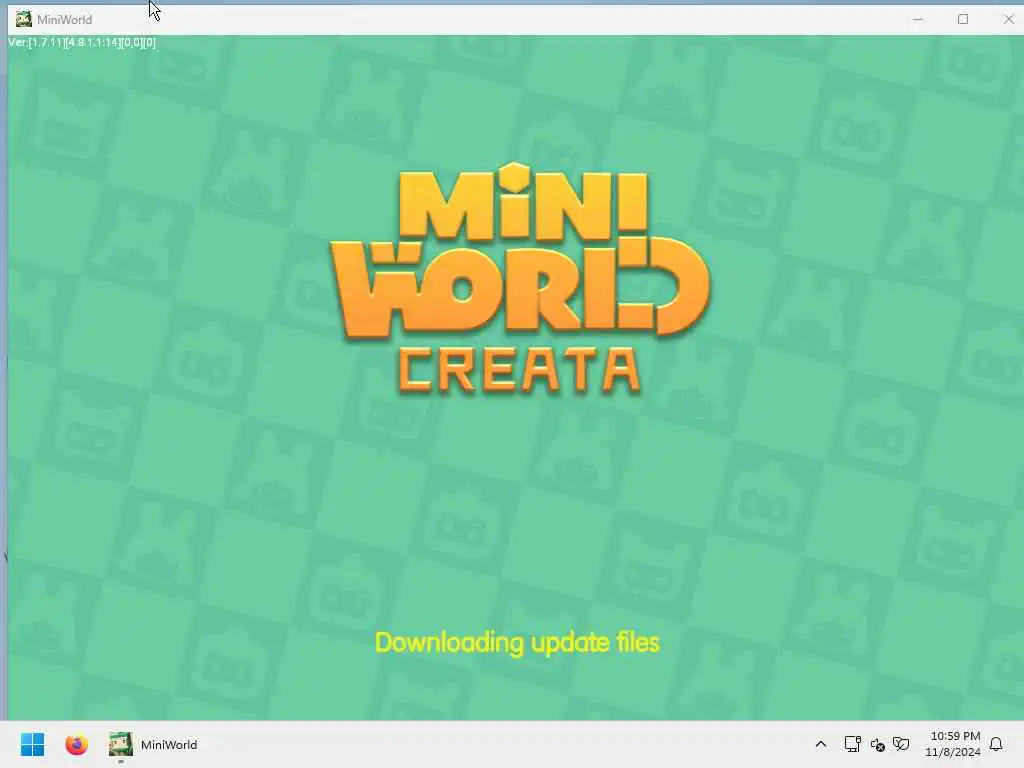
Task: Open the Windows Start menu
Action: click(x=32, y=744)
